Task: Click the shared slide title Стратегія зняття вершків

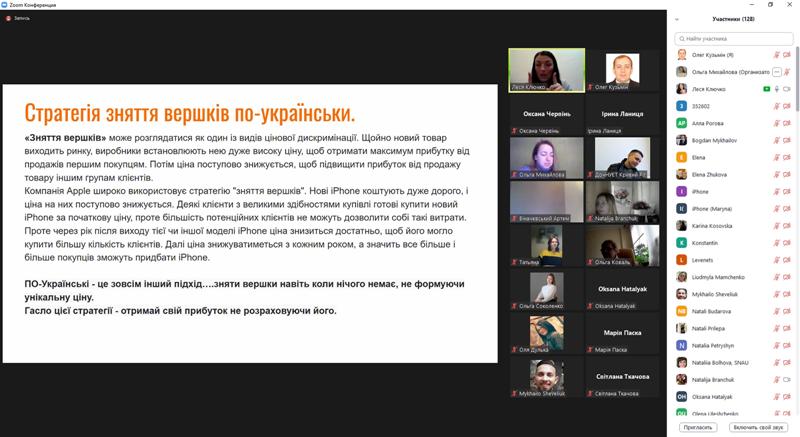Action: click(189, 113)
